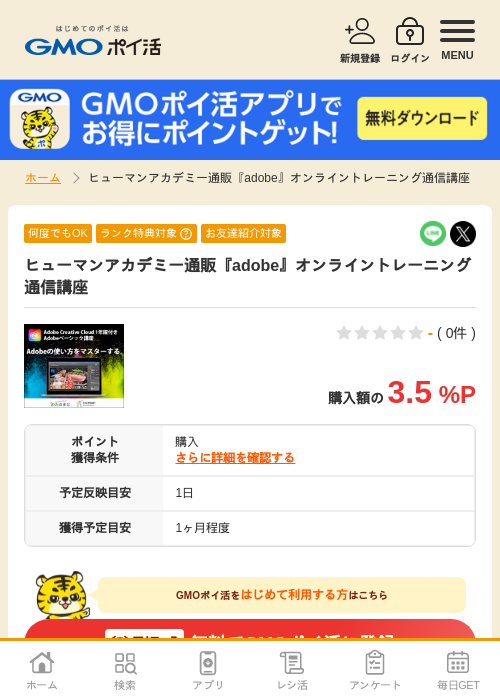The width and height of the screenshot is (500, 700).
Task: Open レシ活 receipt icon tab
Action: [x=292, y=671]
